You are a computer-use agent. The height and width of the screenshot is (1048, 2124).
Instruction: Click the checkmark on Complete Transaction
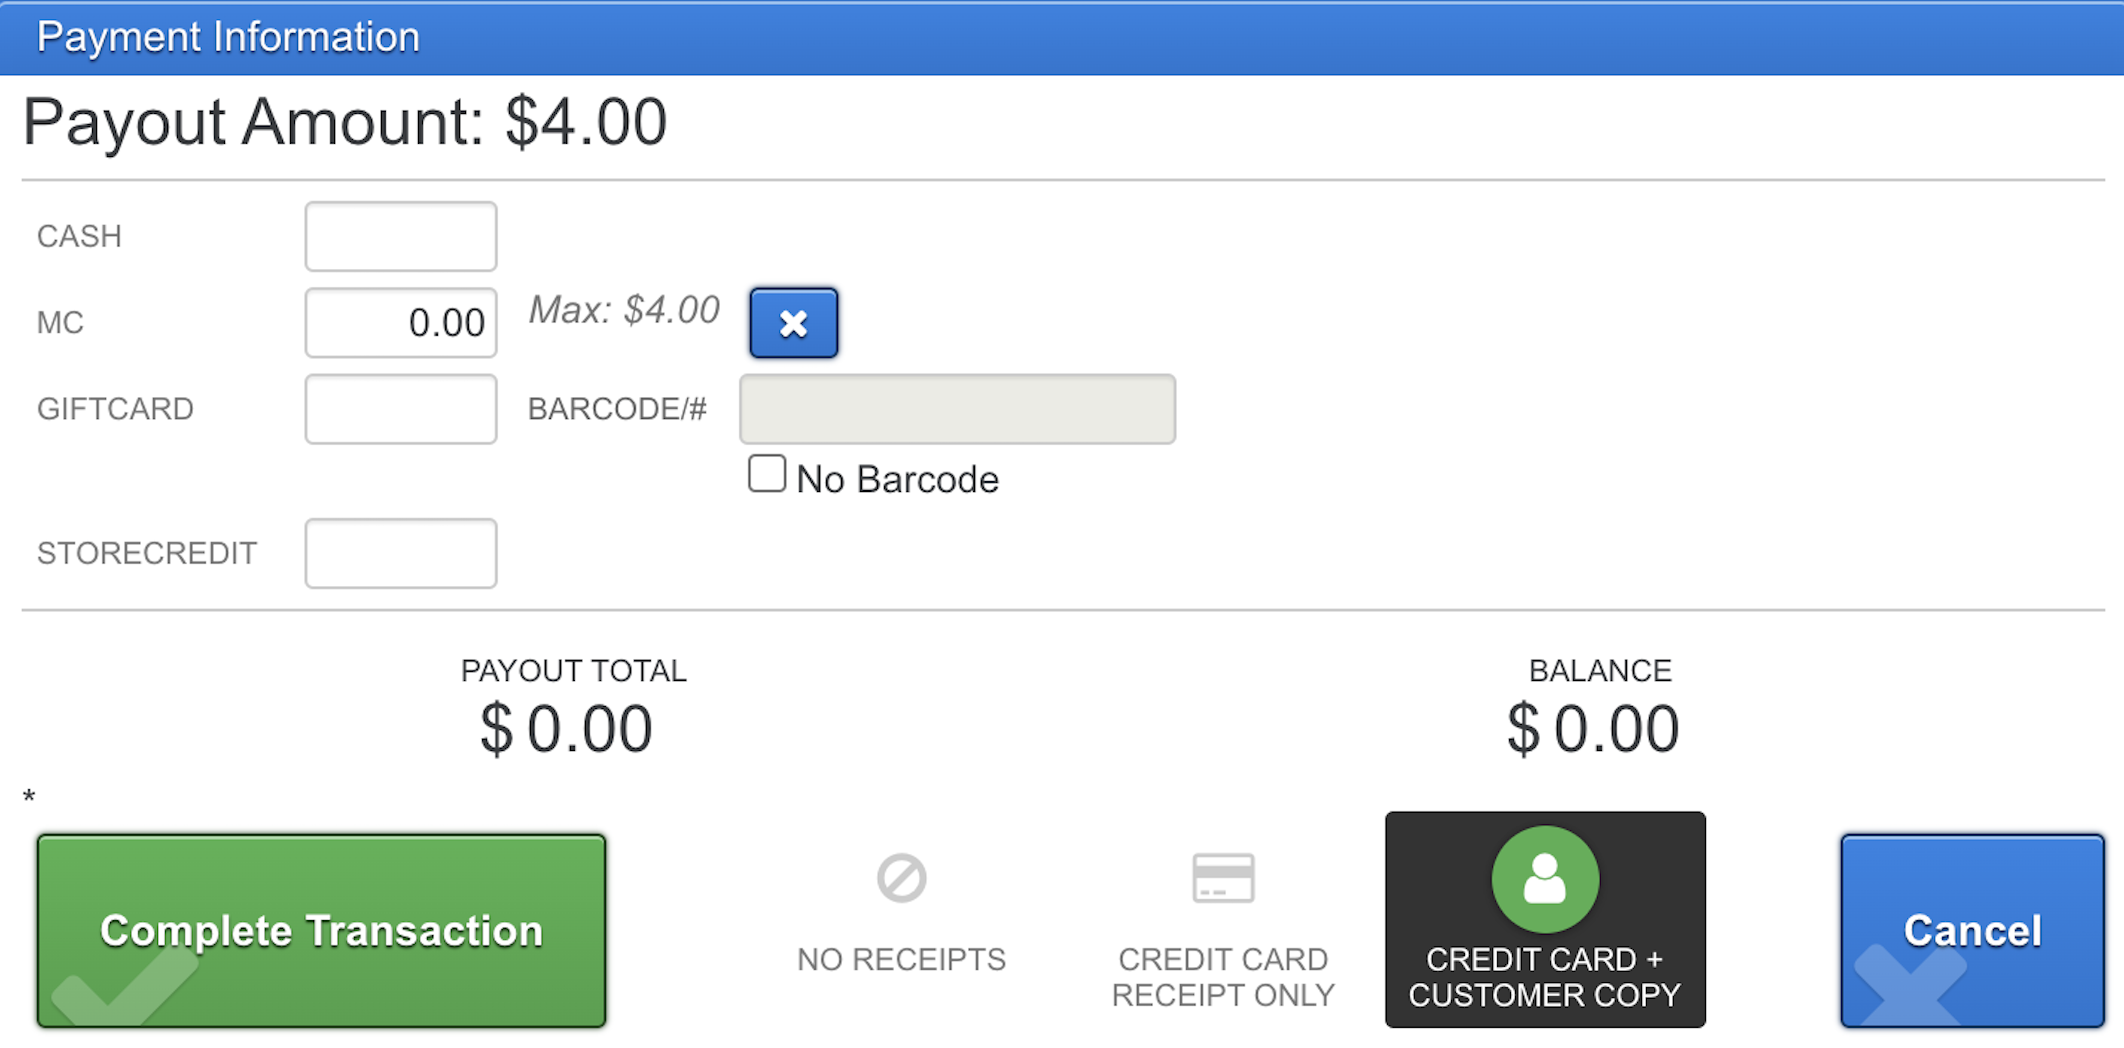point(125,985)
